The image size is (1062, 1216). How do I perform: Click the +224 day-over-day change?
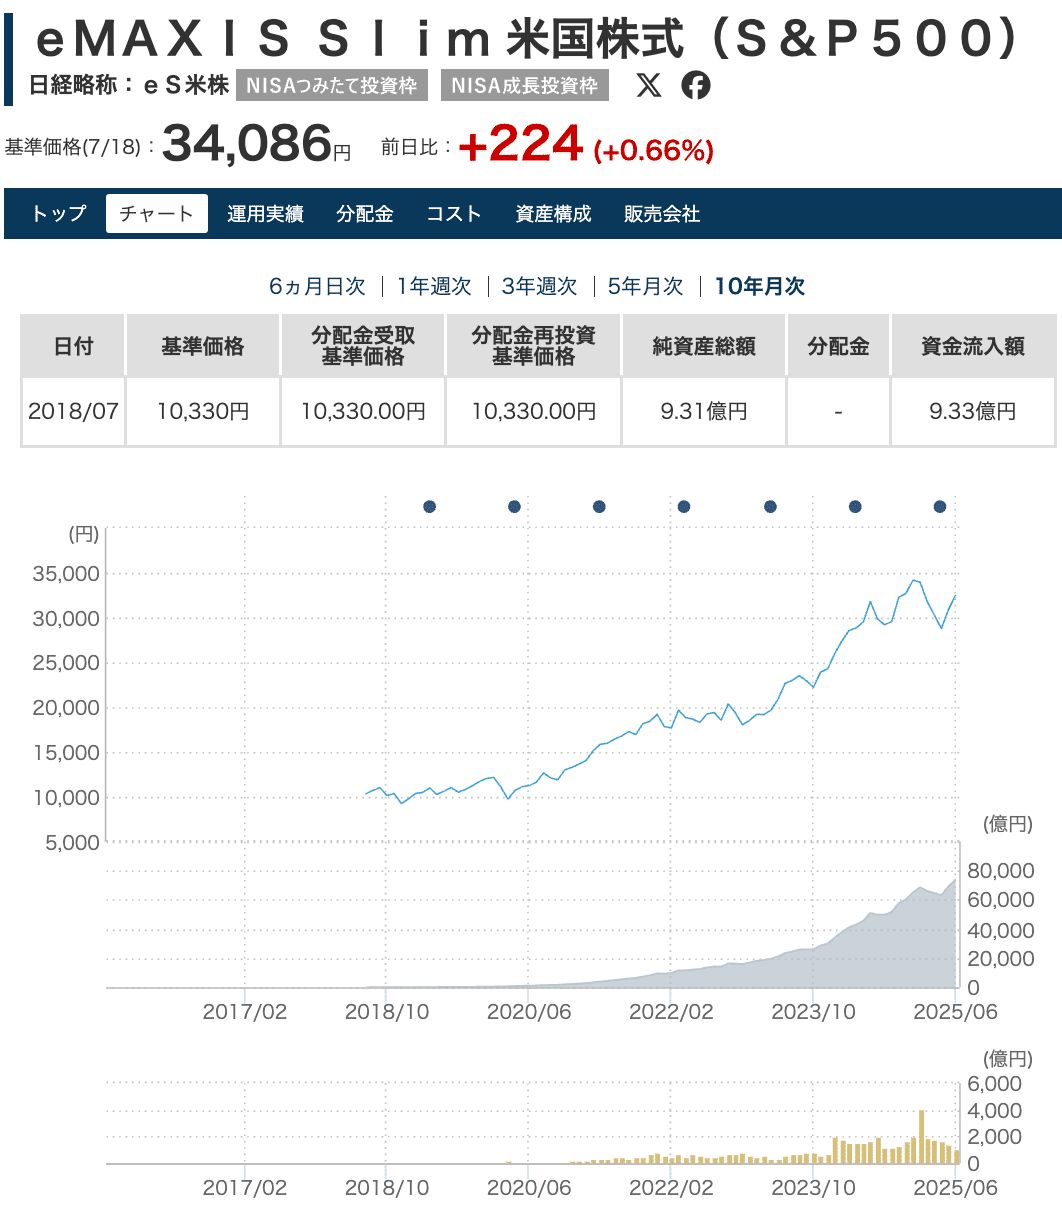point(520,144)
